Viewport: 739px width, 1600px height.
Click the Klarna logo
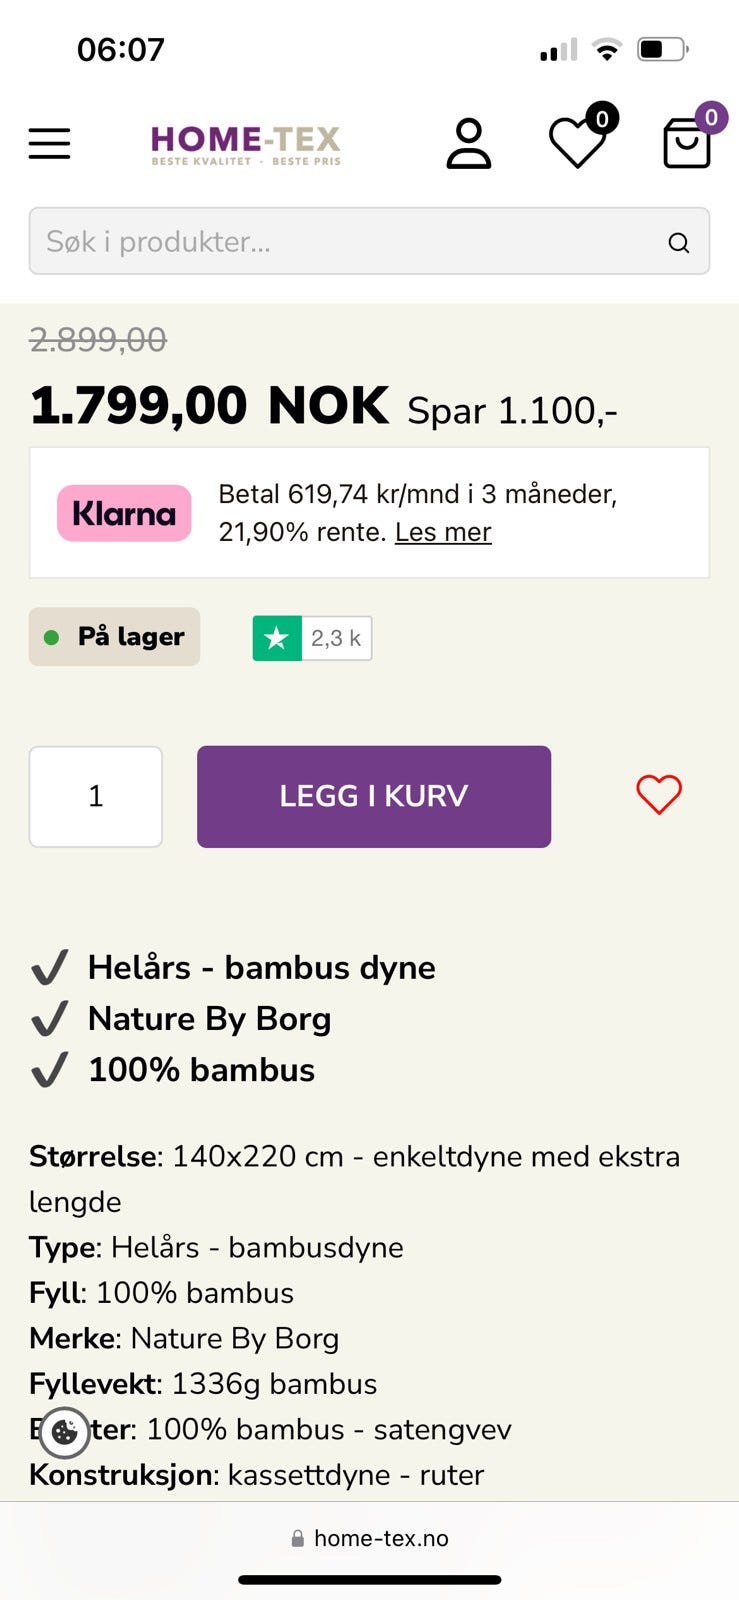coord(124,513)
